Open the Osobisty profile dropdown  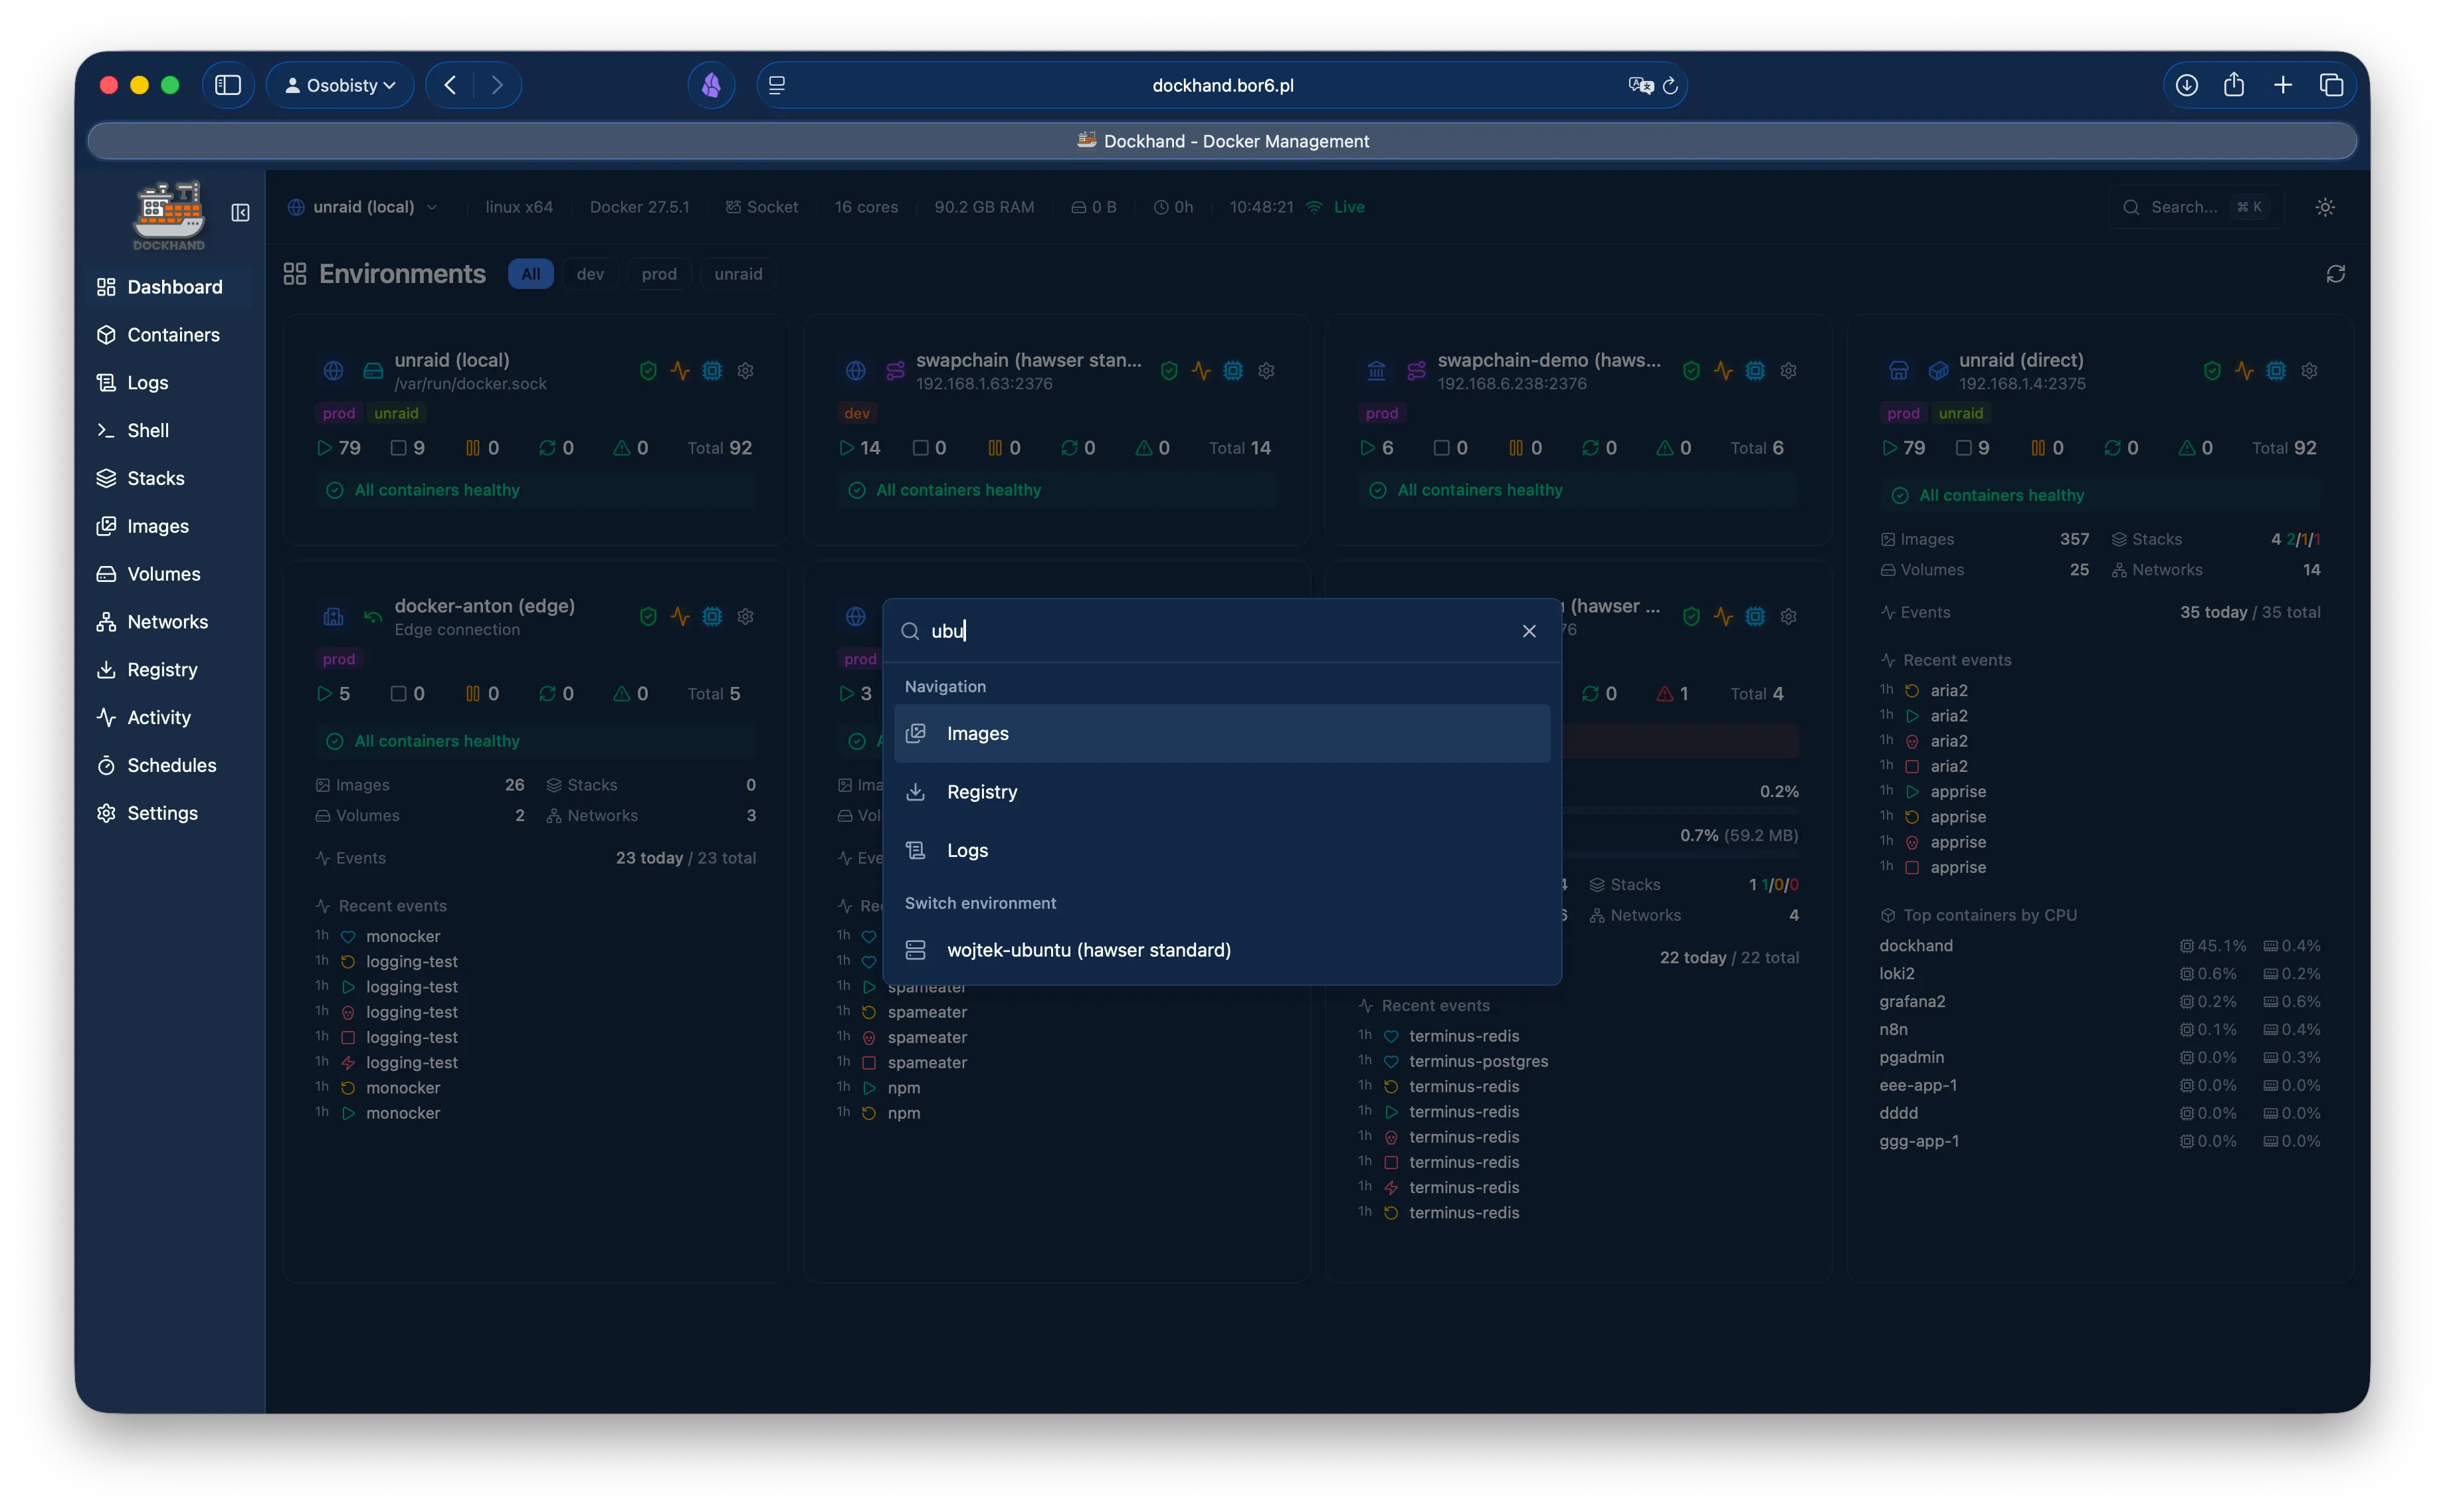click(x=340, y=84)
